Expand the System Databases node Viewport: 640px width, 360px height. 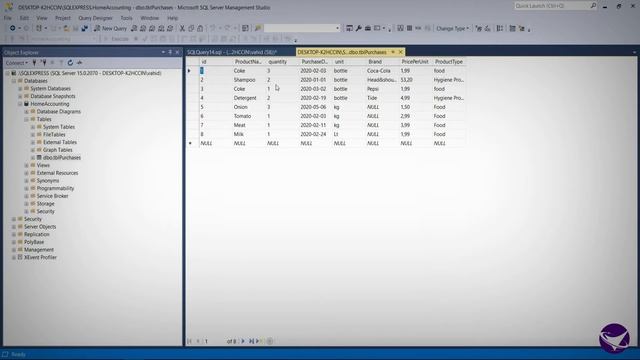[20, 89]
